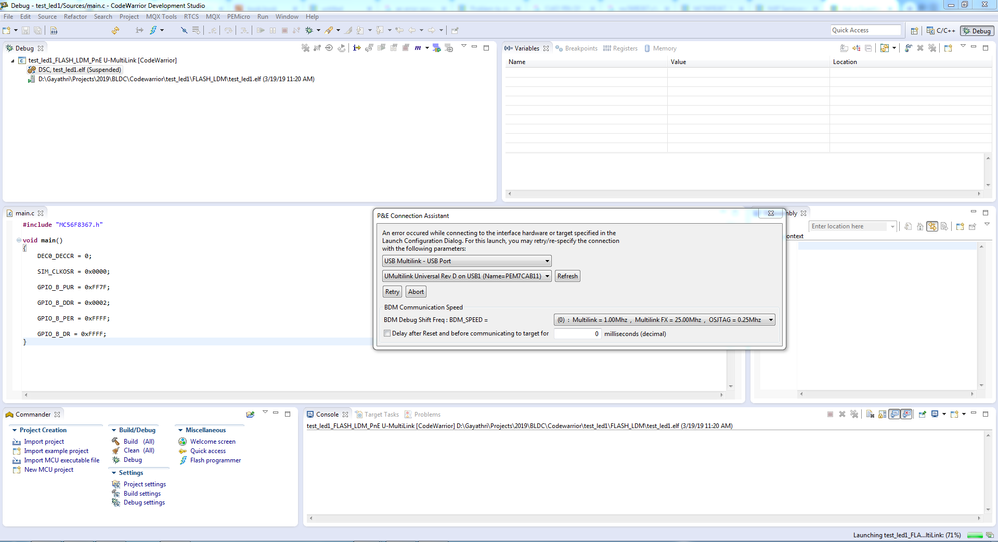Switch to Breakpoints tab
This screenshot has width=998, height=542.
point(577,48)
